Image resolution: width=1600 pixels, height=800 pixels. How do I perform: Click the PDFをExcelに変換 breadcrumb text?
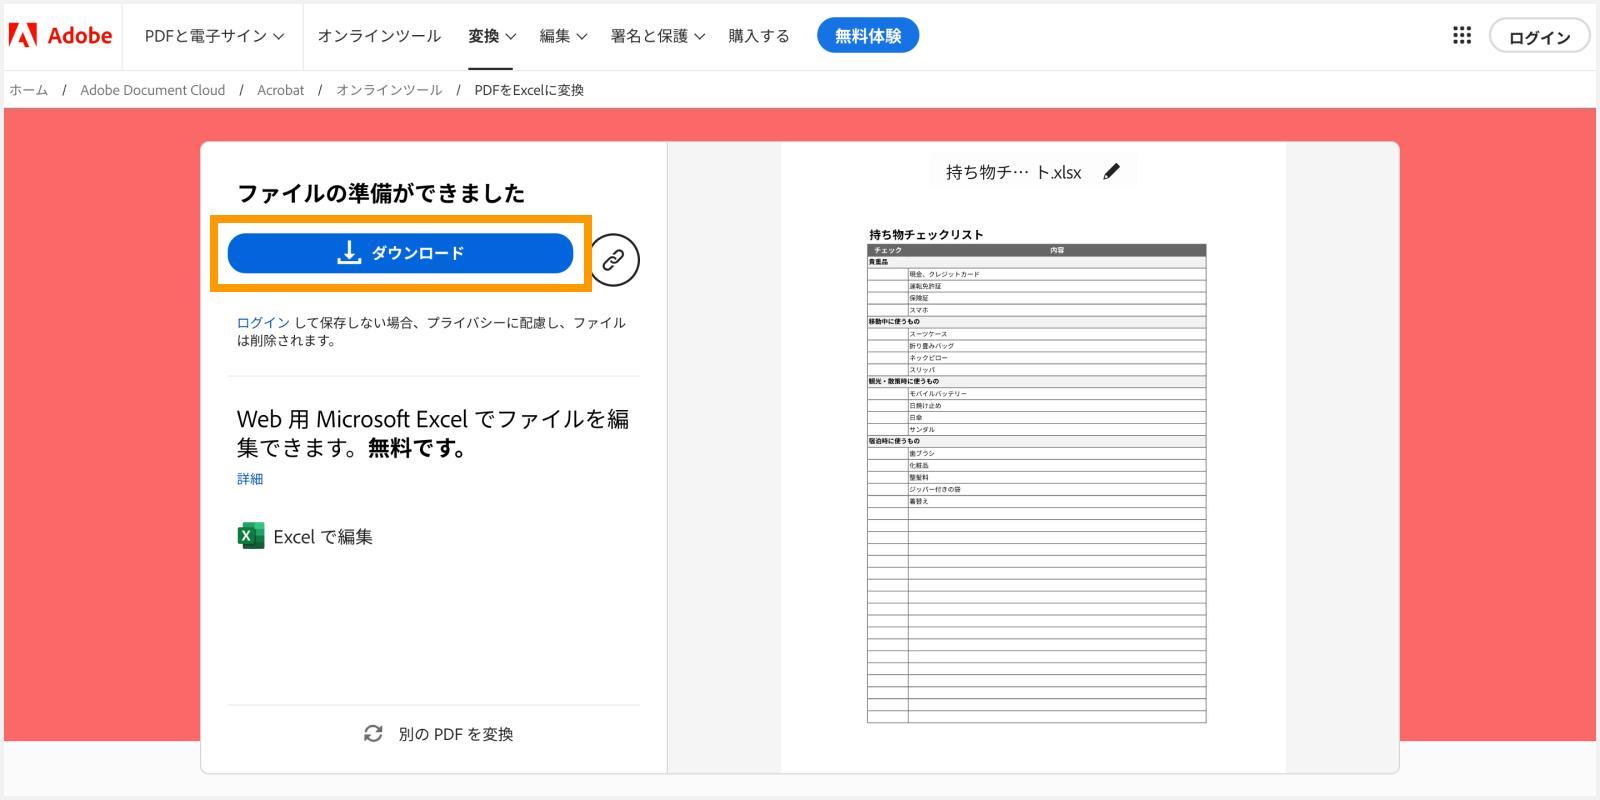529,90
